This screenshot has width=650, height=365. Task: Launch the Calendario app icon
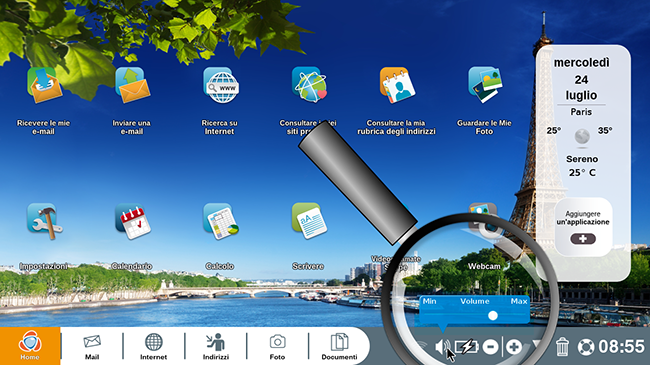[133, 221]
